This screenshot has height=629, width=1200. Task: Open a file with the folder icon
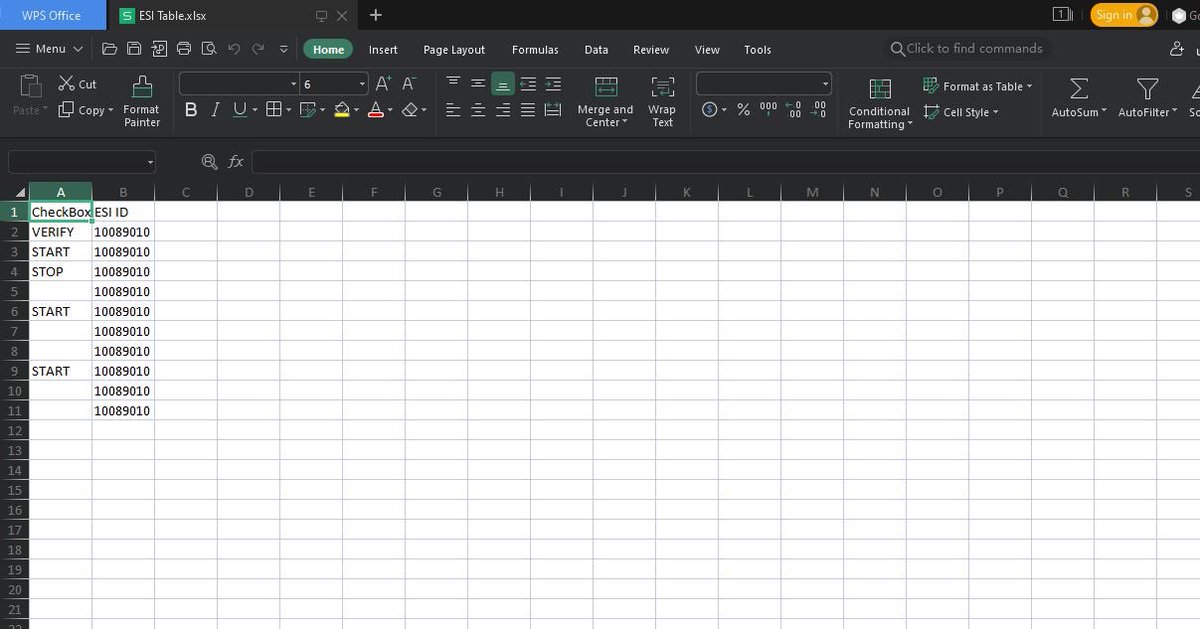[x=109, y=49]
